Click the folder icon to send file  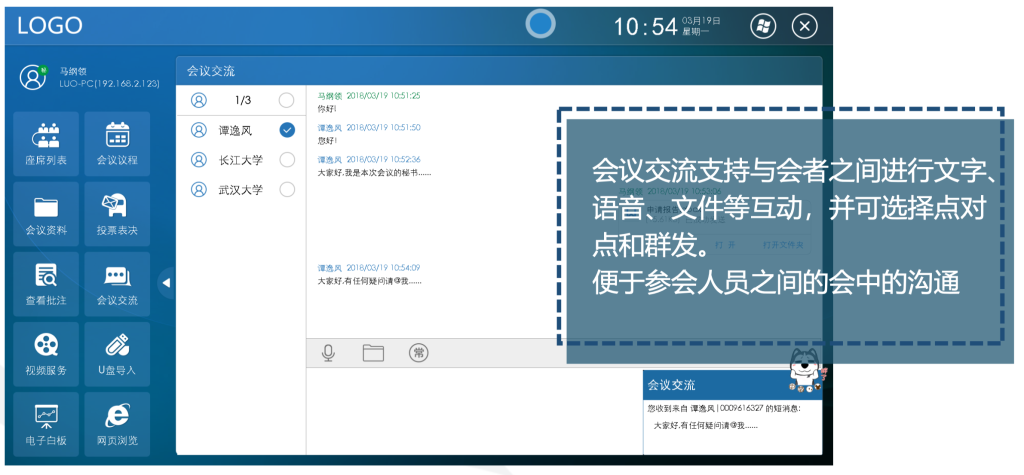click(x=373, y=352)
